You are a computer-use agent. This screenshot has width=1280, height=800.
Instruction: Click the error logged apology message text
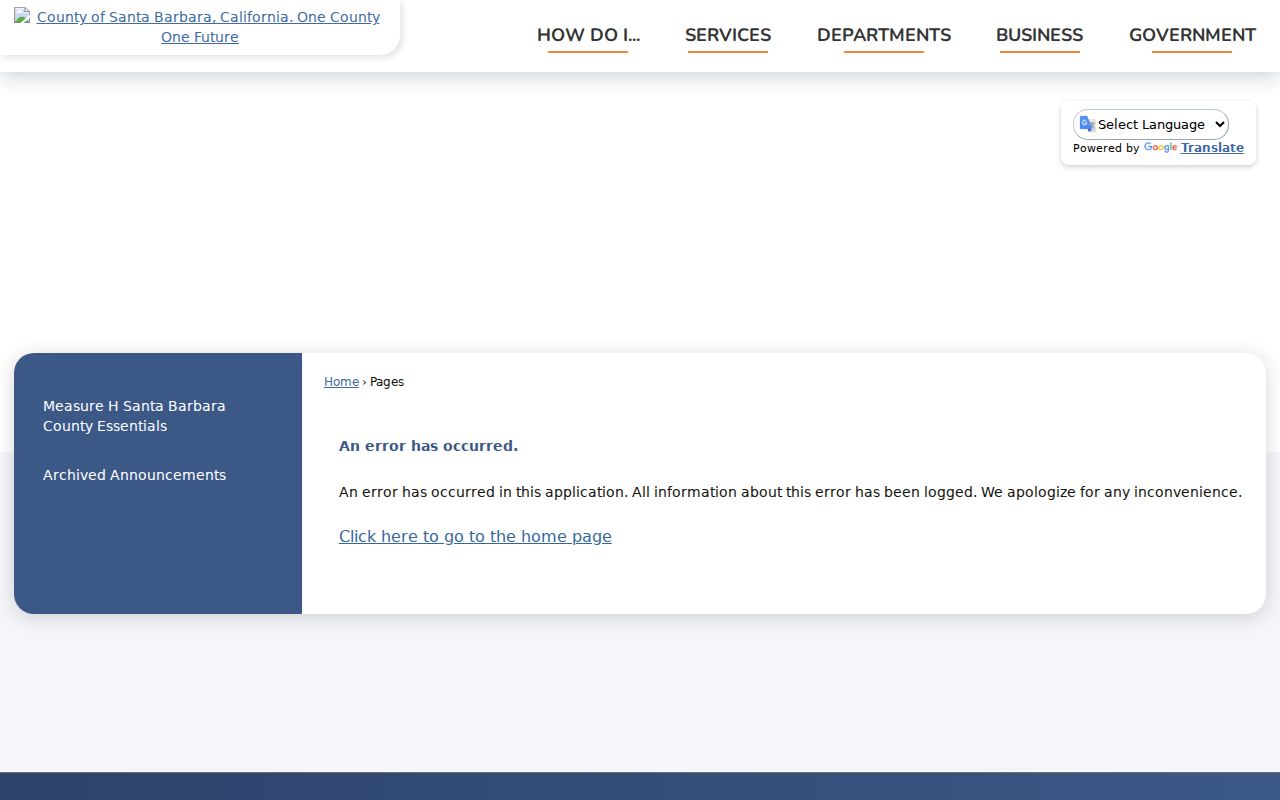[x=790, y=492]
